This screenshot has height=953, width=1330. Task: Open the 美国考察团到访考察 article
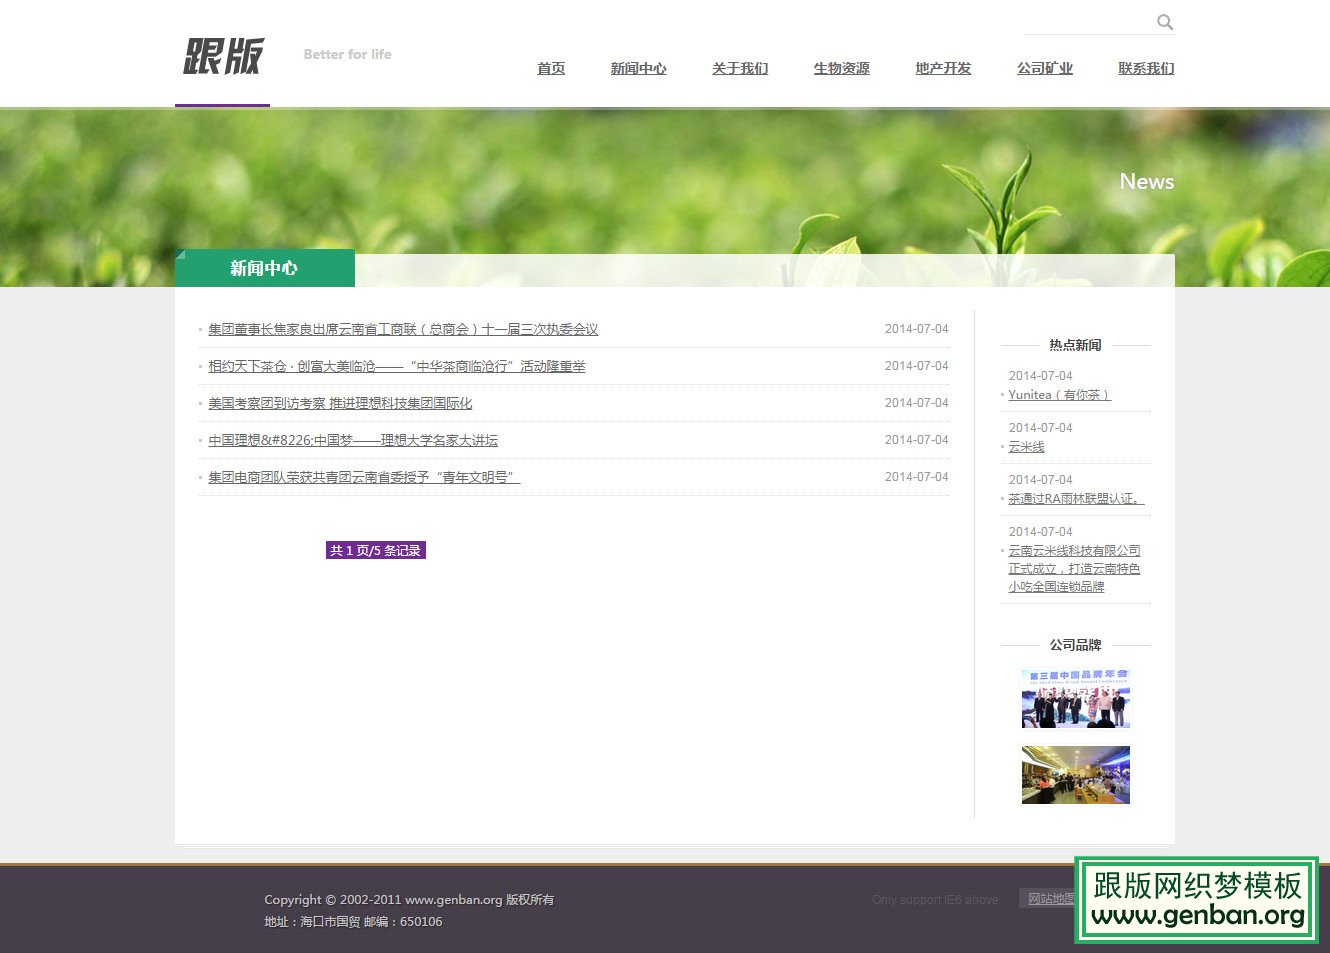(341, 403)
